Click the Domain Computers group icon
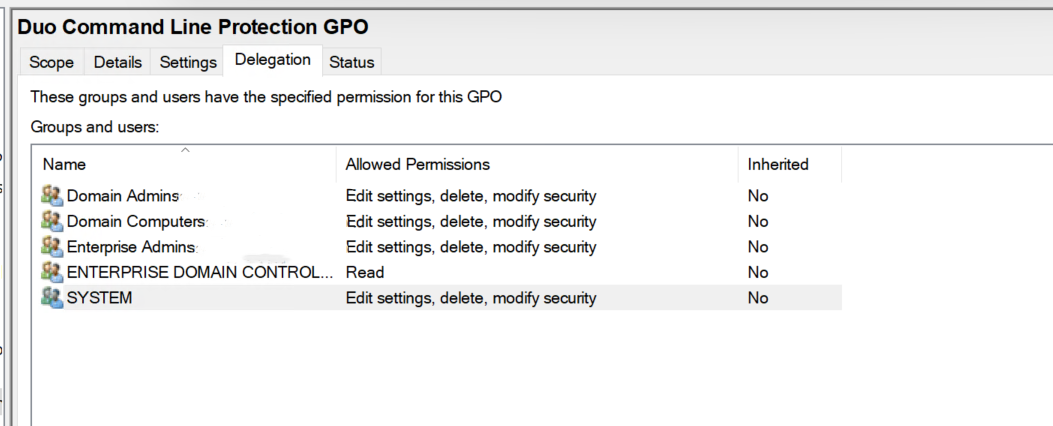 pos(52,221)
